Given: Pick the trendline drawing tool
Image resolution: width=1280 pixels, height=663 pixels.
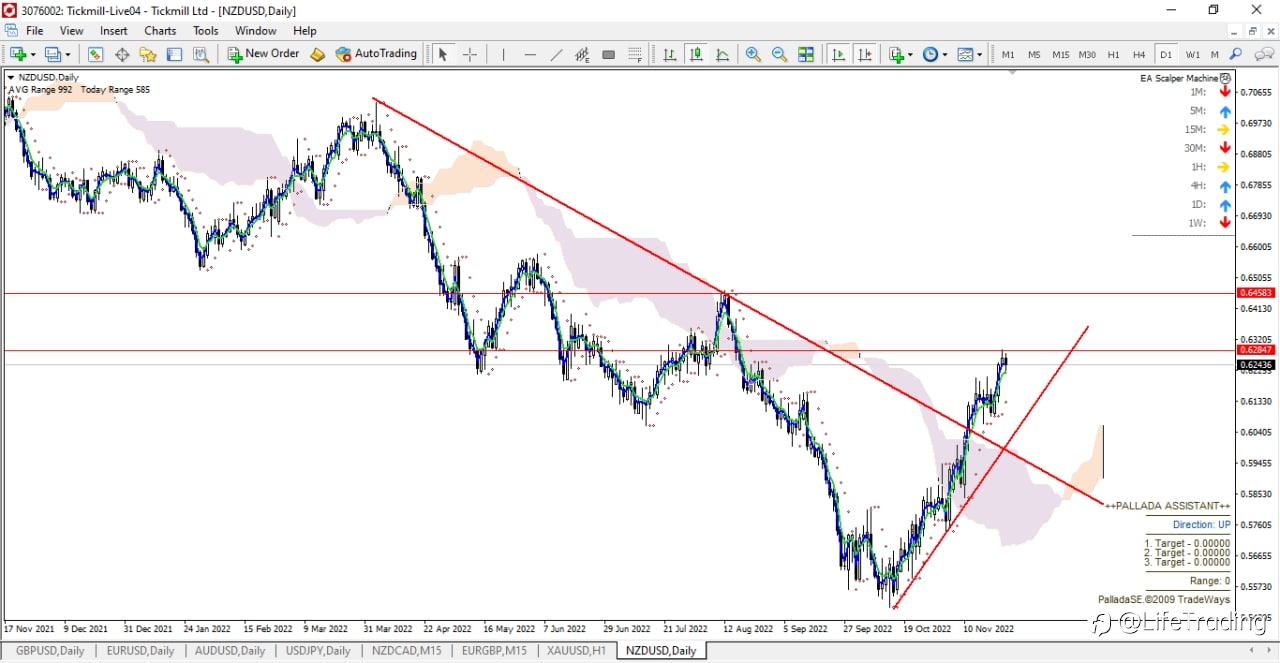Looking at the screenshot, I should (x=556, y=54).
